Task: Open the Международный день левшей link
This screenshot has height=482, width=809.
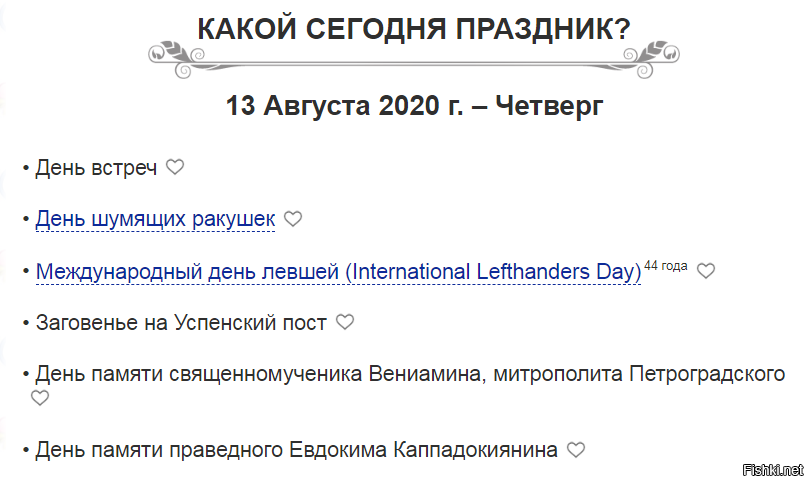Action: (x=338, y=271)
